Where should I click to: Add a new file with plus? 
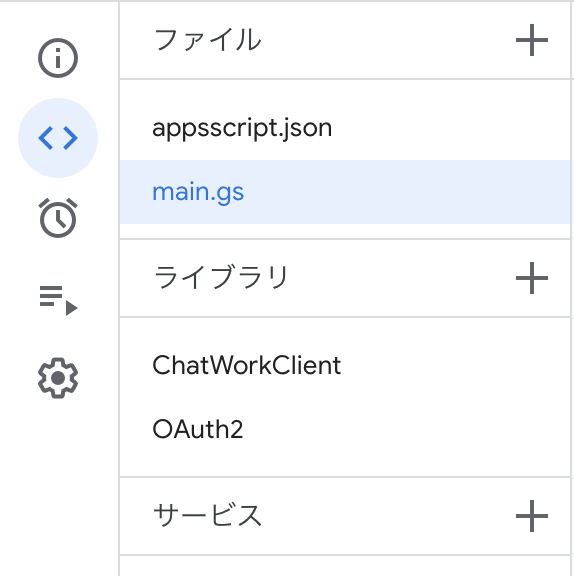pos(532,40)
